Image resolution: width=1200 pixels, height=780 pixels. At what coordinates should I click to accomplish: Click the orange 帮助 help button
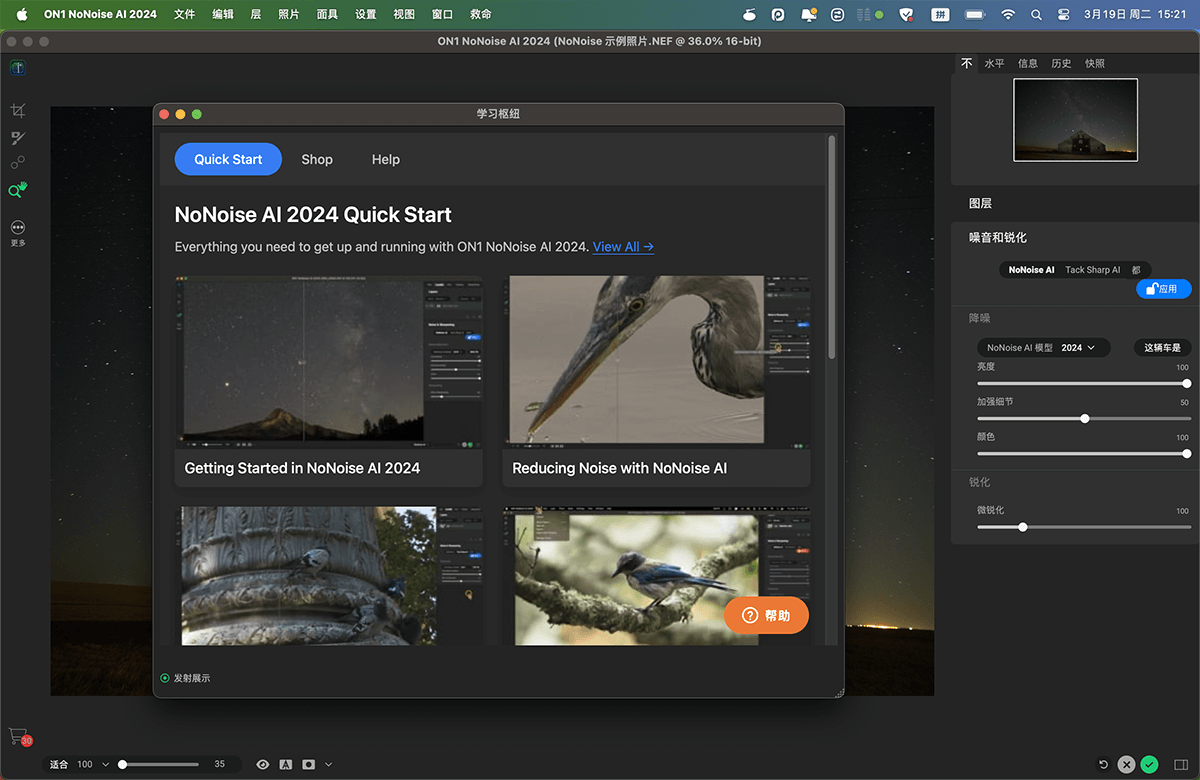tap(766, 616)
